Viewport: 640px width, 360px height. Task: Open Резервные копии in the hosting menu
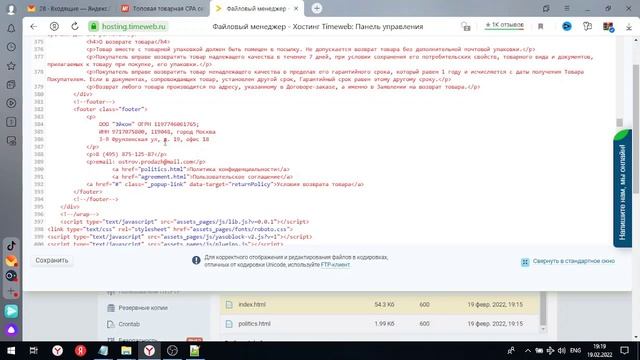click(143, 308)
